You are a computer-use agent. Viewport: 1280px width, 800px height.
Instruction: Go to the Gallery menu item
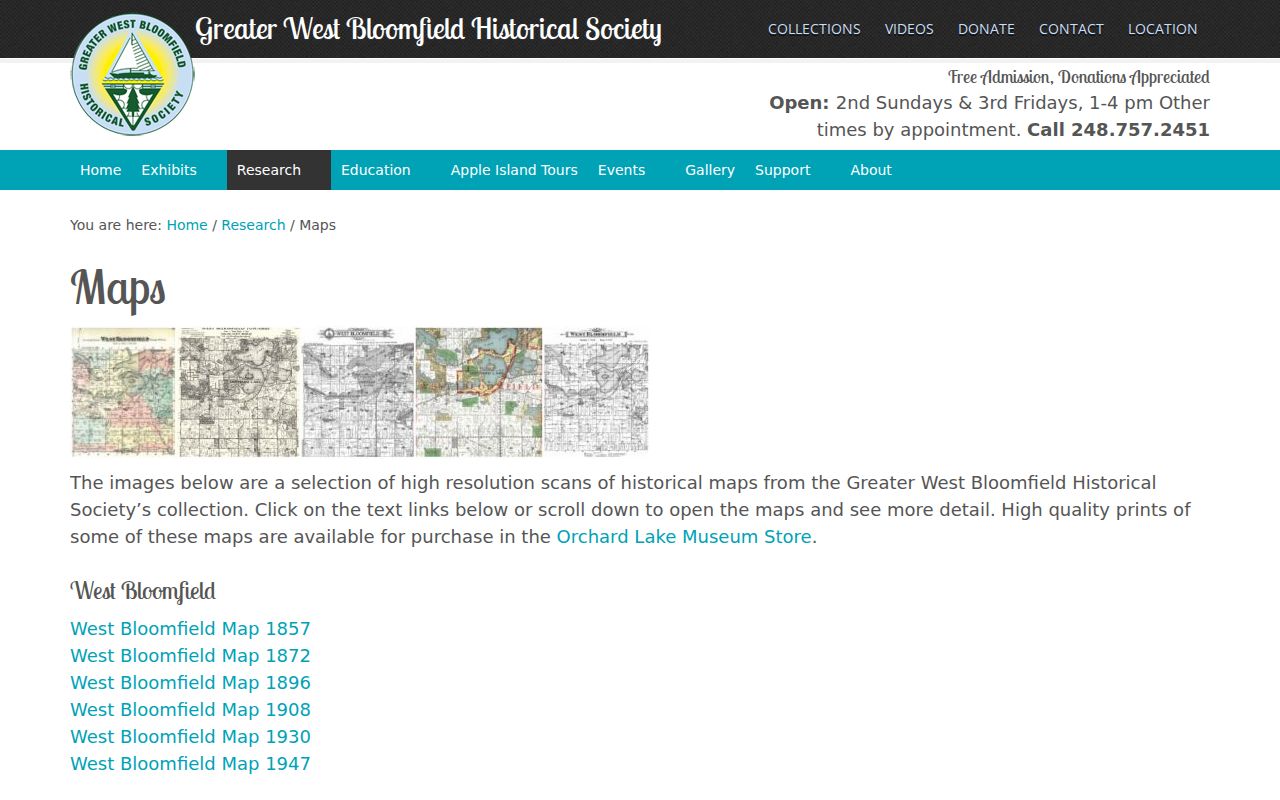coord(710,170)
